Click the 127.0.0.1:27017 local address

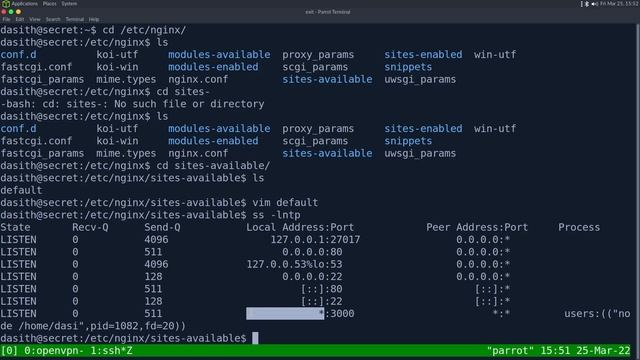(315, 240)
